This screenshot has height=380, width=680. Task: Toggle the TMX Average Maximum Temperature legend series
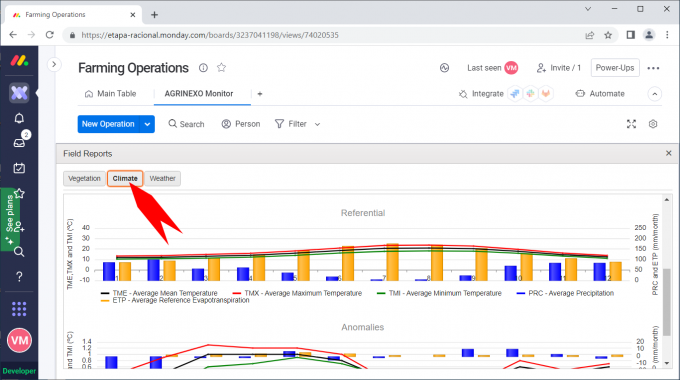297,293
